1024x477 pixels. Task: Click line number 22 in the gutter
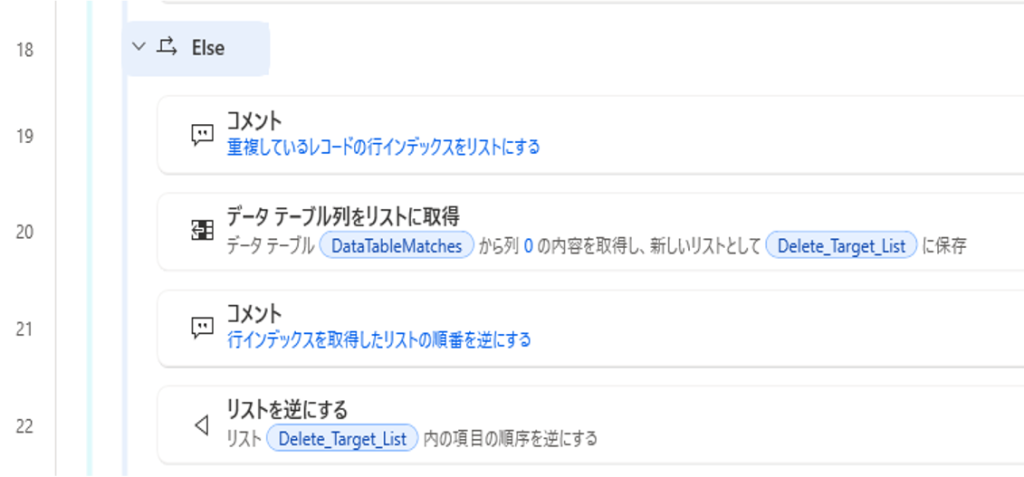tap(25, 426)
